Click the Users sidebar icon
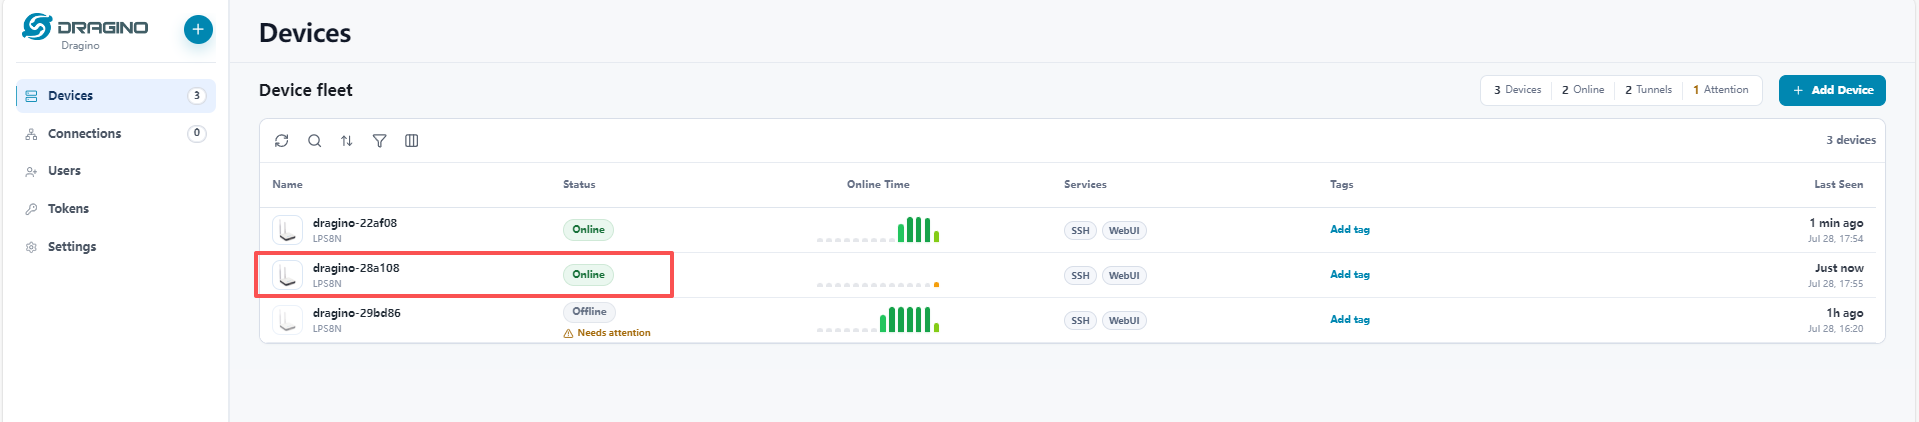This screenshot has width=1919, height=422. [31, 172]
